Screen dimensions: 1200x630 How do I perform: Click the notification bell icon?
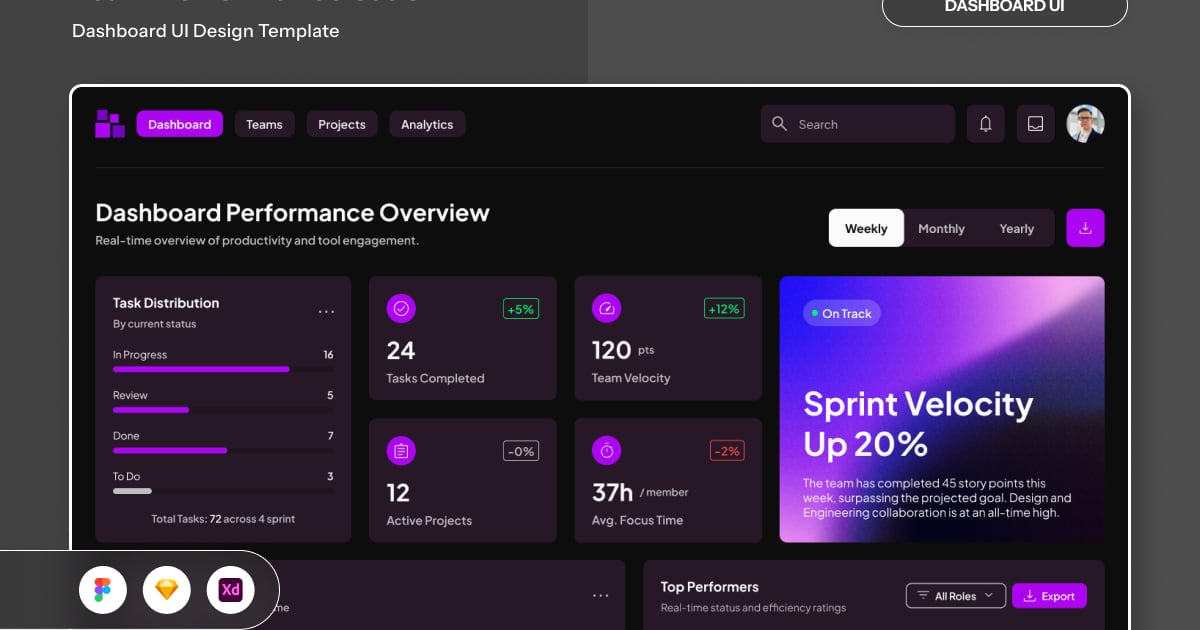point(985,124)
